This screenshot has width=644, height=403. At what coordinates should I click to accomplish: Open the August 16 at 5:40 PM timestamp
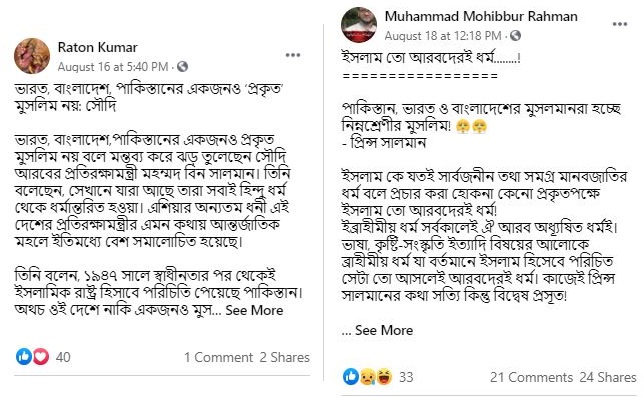114,66
